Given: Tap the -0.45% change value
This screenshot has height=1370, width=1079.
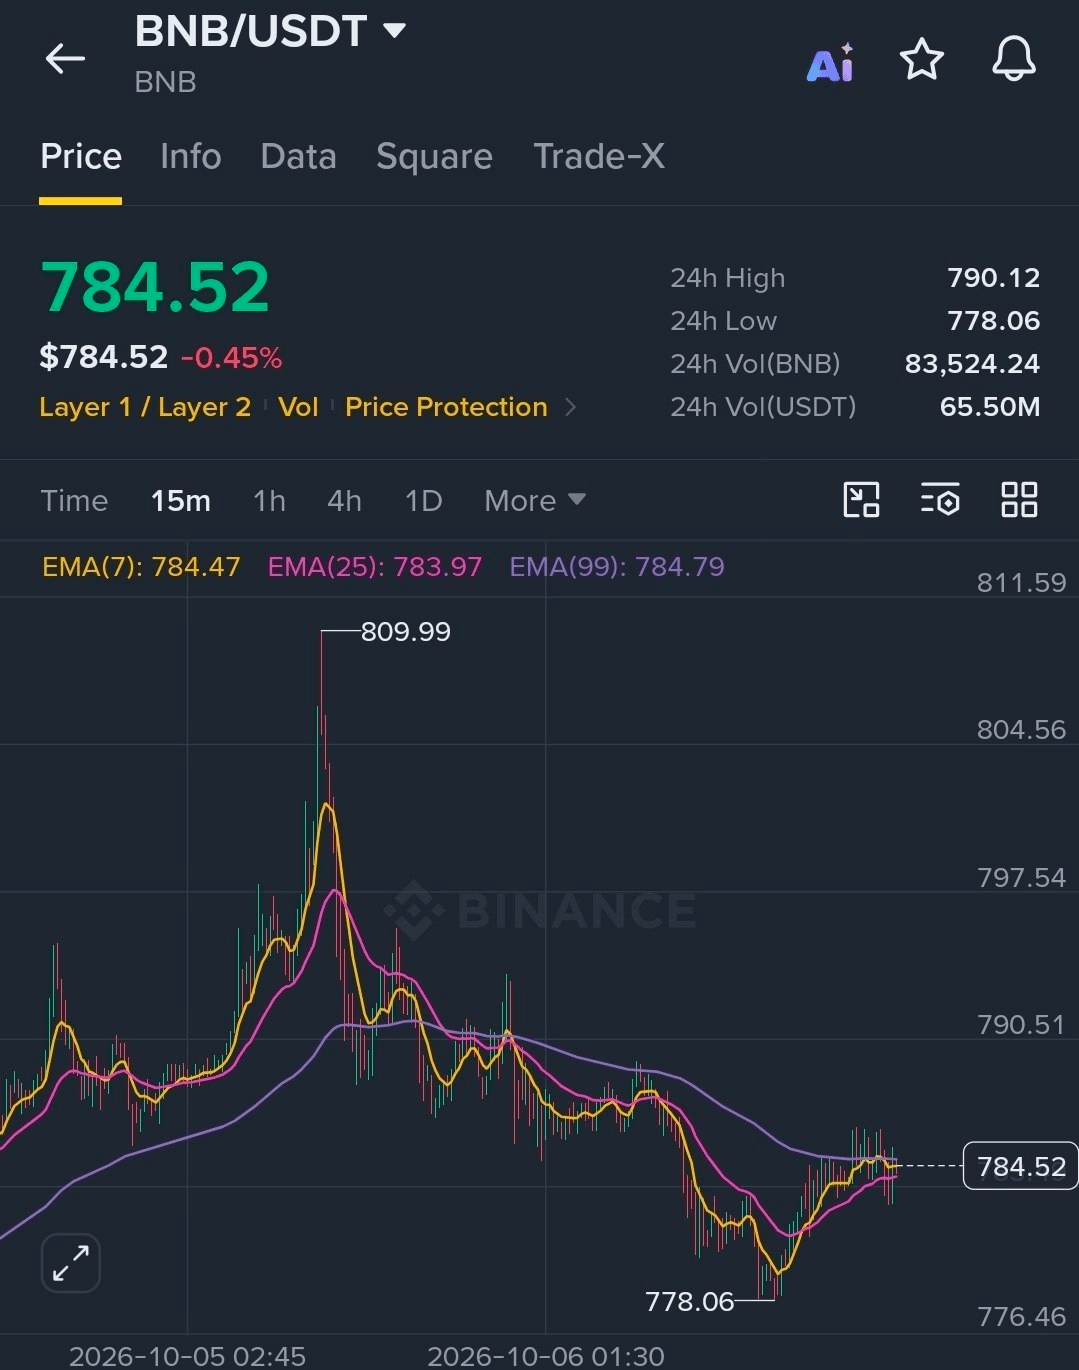Looking at the screenshot, I should click(231, 358).
